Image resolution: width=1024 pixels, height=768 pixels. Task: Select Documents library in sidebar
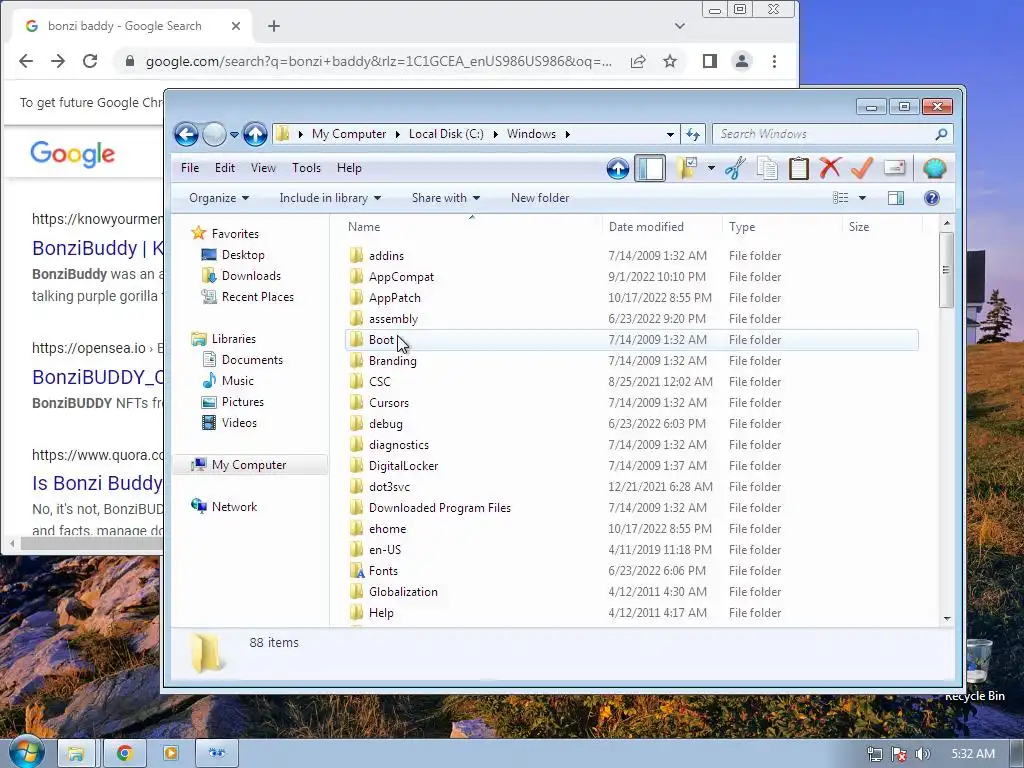[x=252, y=360]
